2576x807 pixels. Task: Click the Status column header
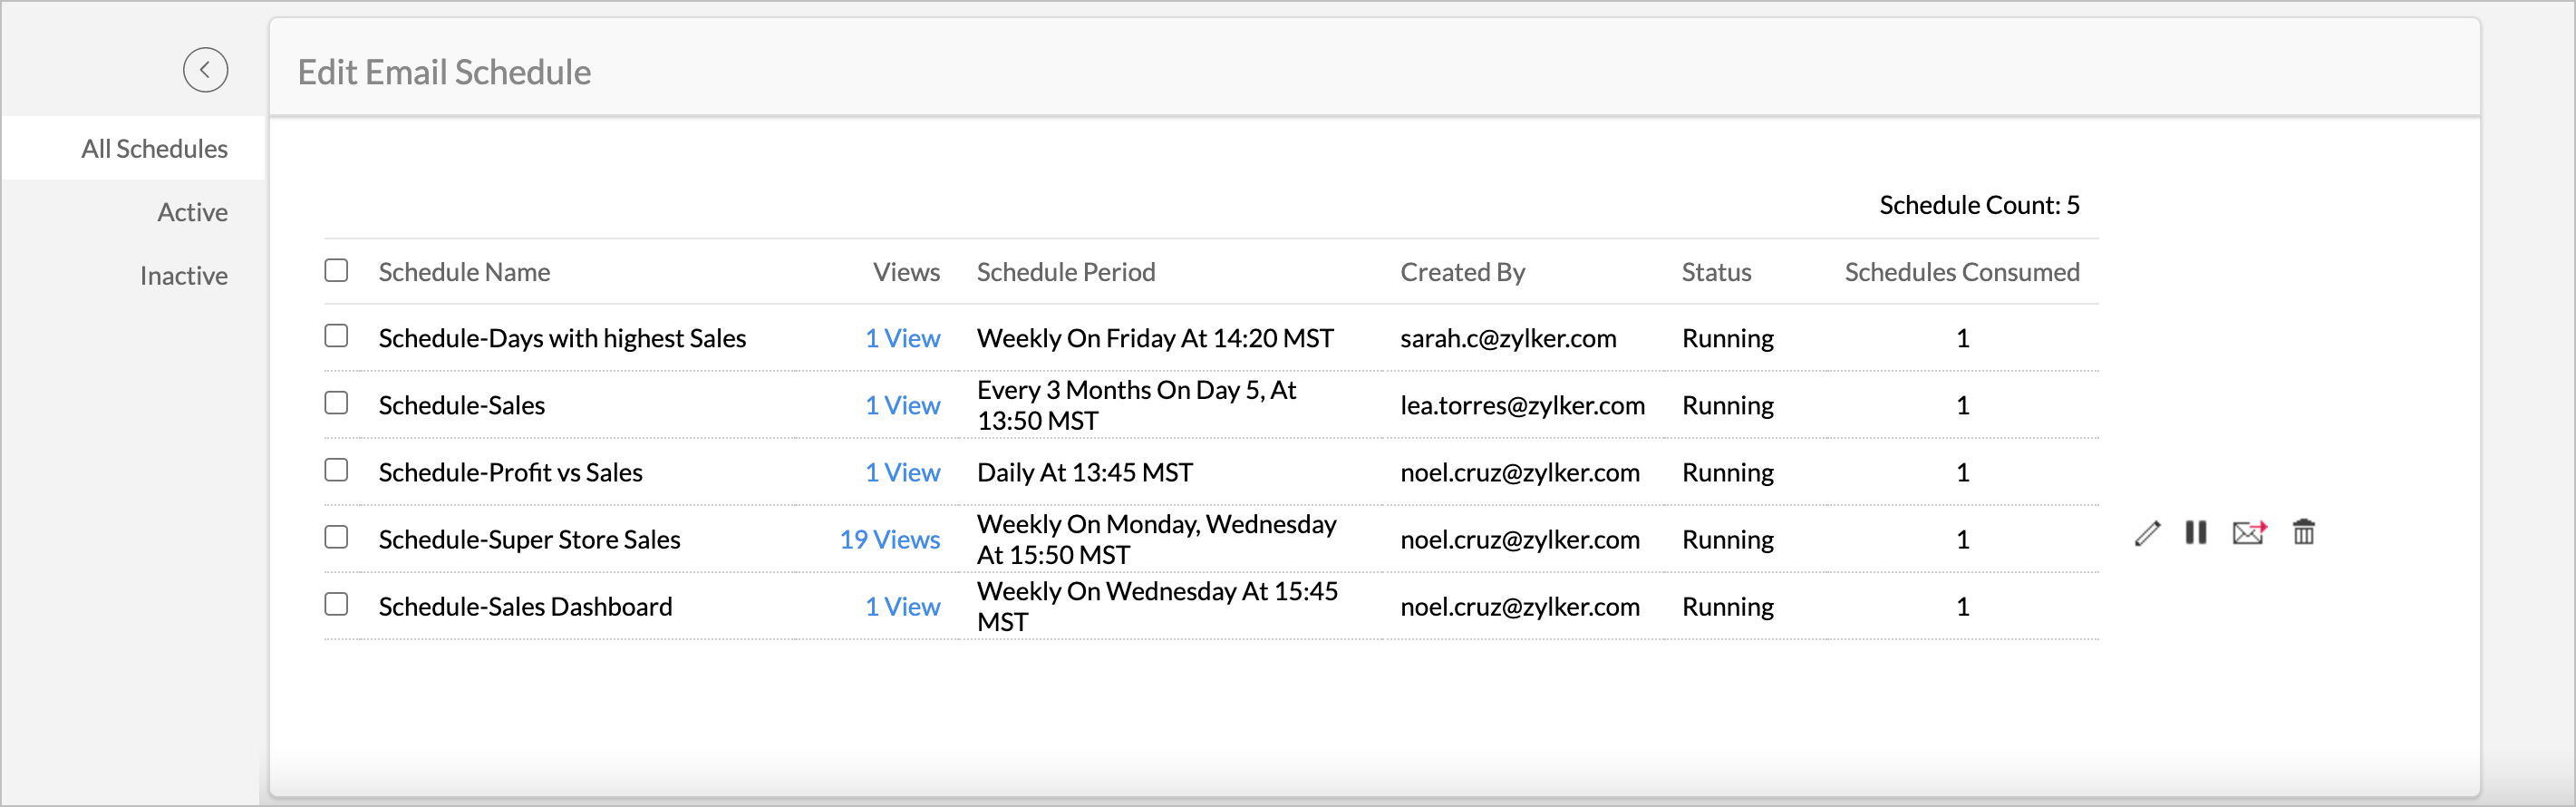pos(1716,272)
